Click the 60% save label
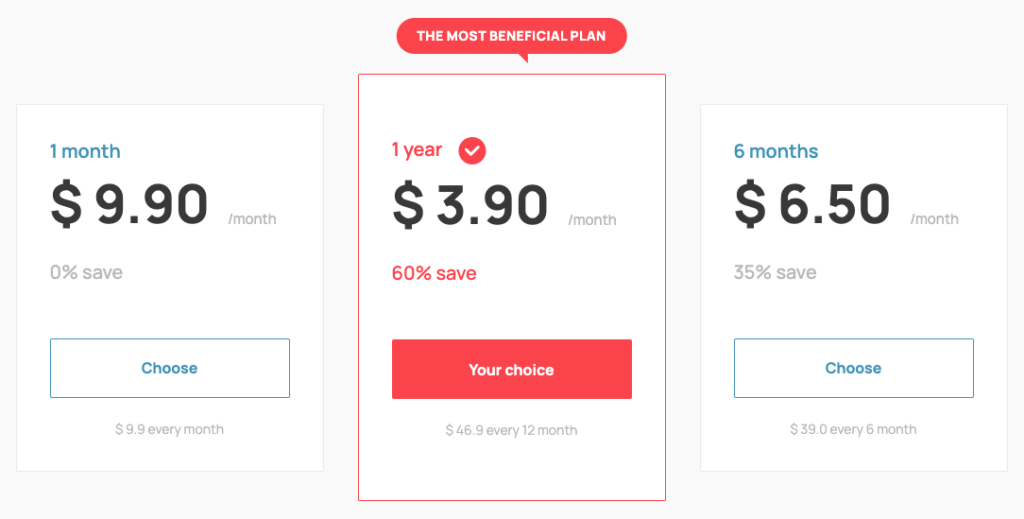Viewport: 1024px width, 519px height. coord(434,273)
